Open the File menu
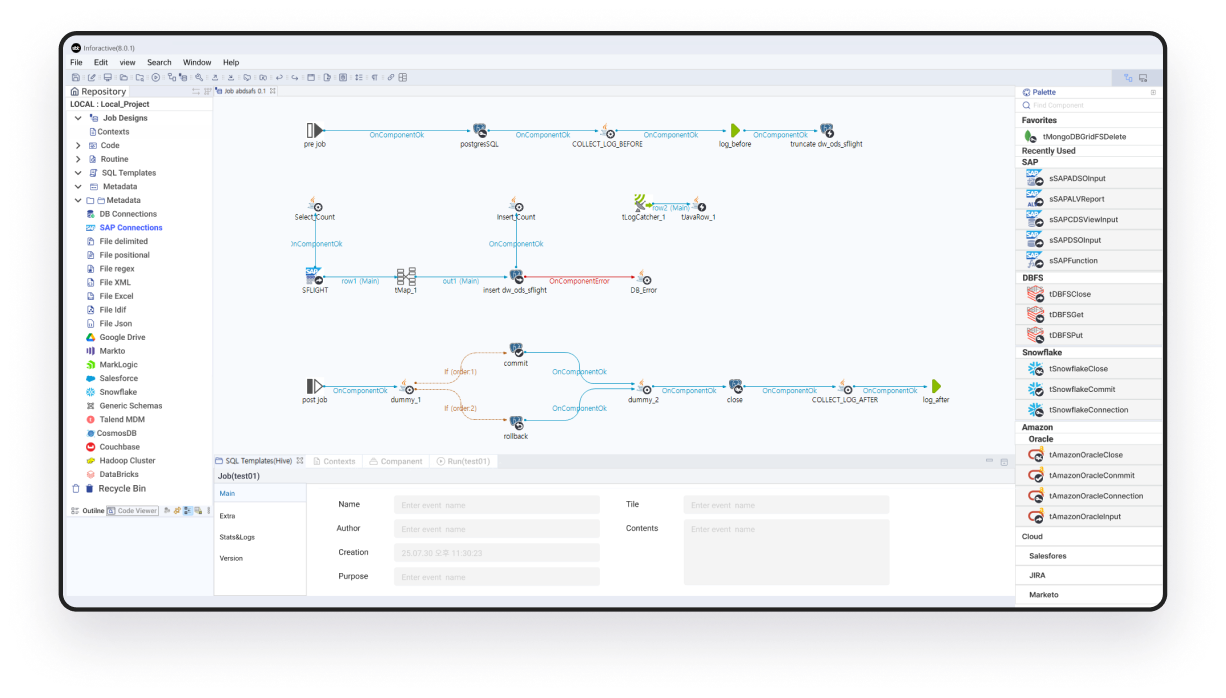The height and width of the screenshot is (698, 1226). (76, 62)
